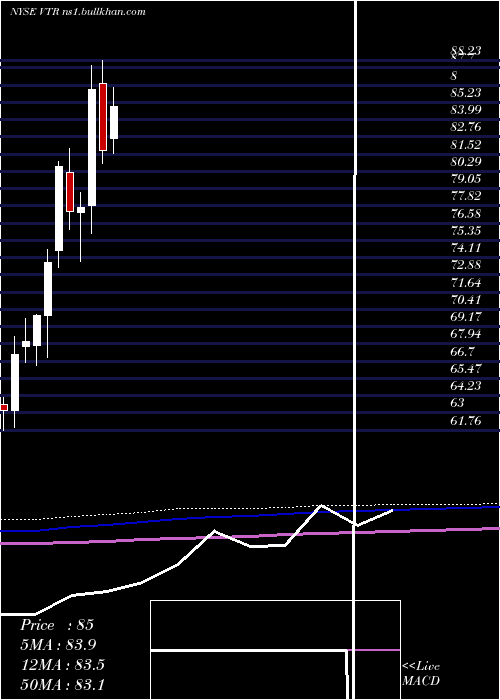This screenshot has height=700, width=500.
Task: Select the 65.47 price axis label
Action: pyautogui.click(x=466, y=368)
